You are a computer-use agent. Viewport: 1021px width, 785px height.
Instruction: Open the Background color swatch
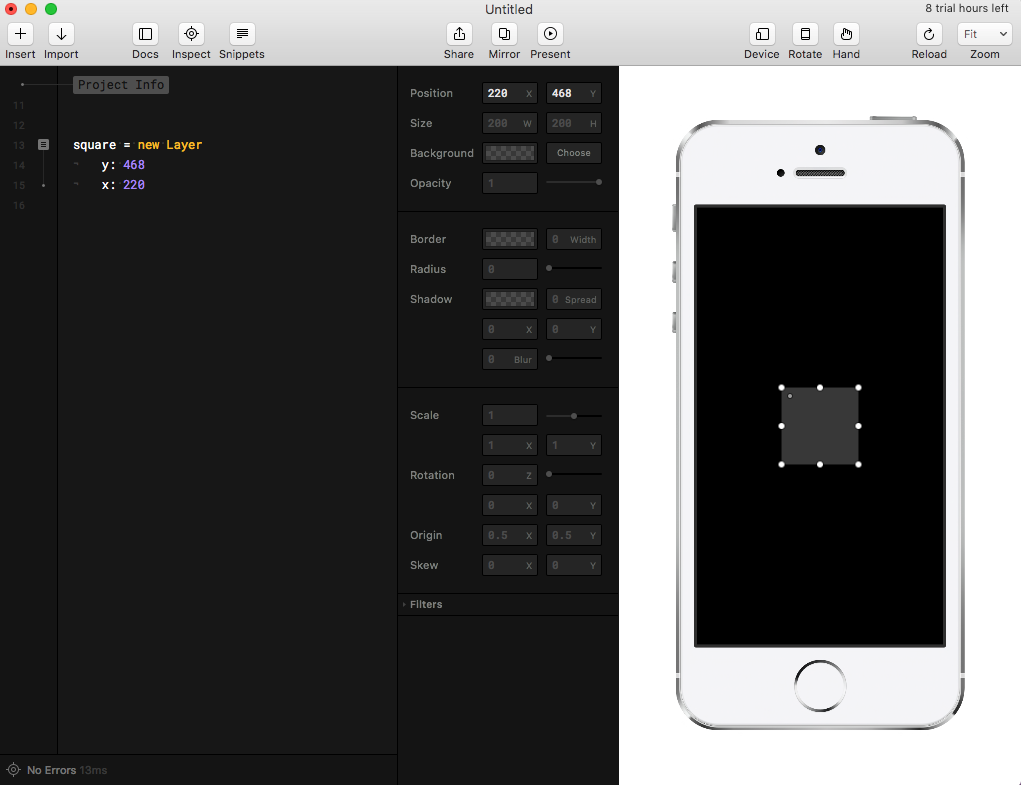coord(509,153)
